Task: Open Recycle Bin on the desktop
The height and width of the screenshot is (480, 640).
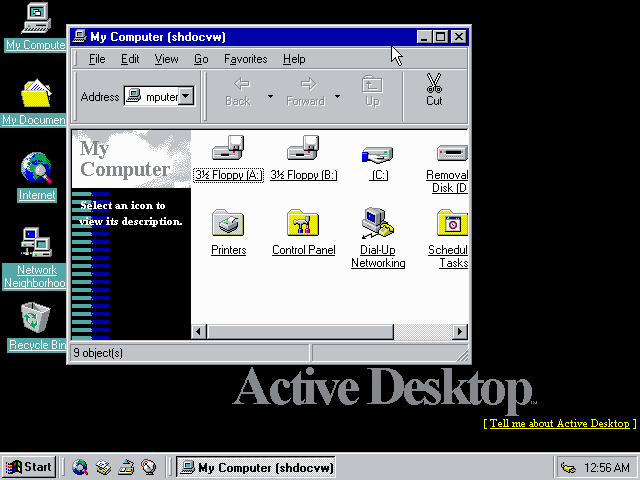Action: (36, 319)
